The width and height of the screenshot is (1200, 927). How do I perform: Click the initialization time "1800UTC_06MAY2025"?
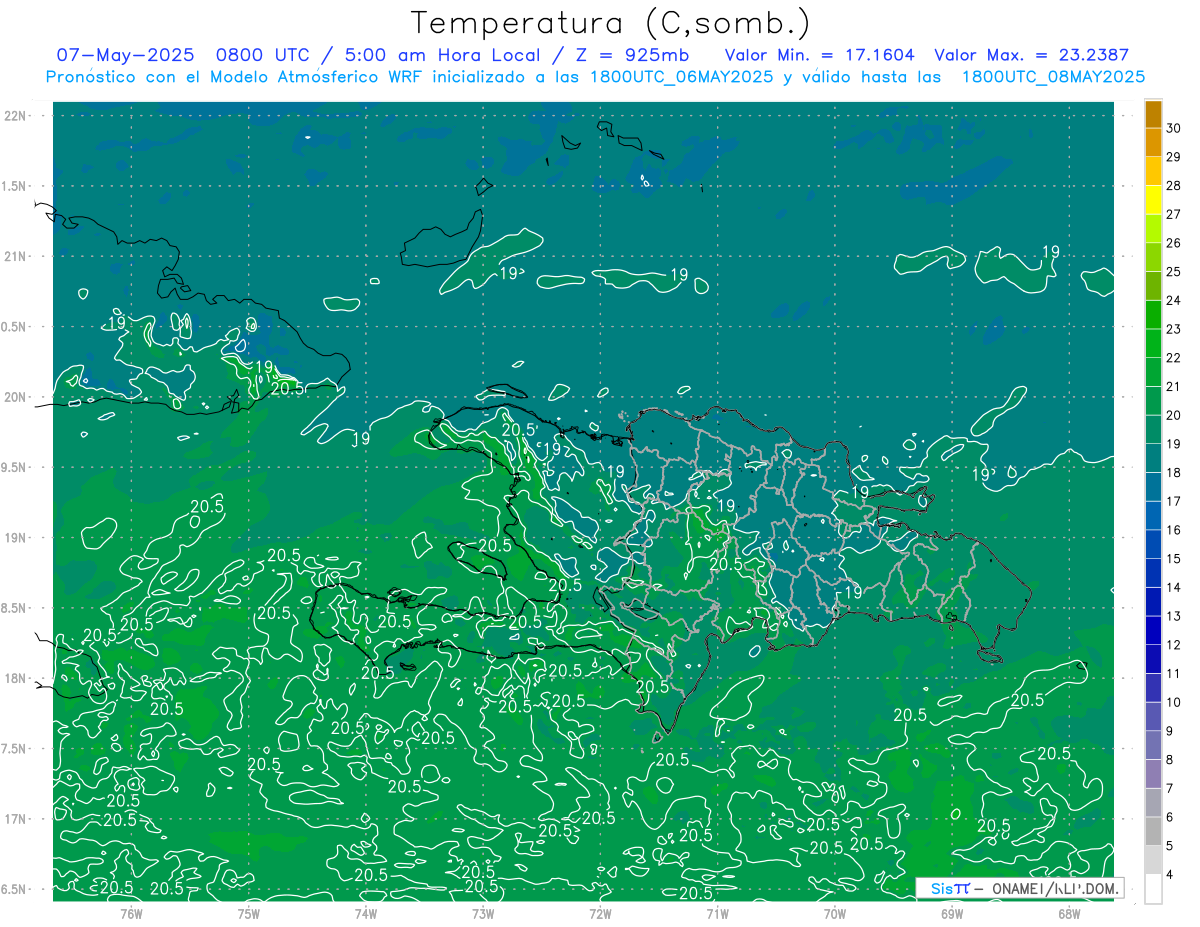point(682,77)
